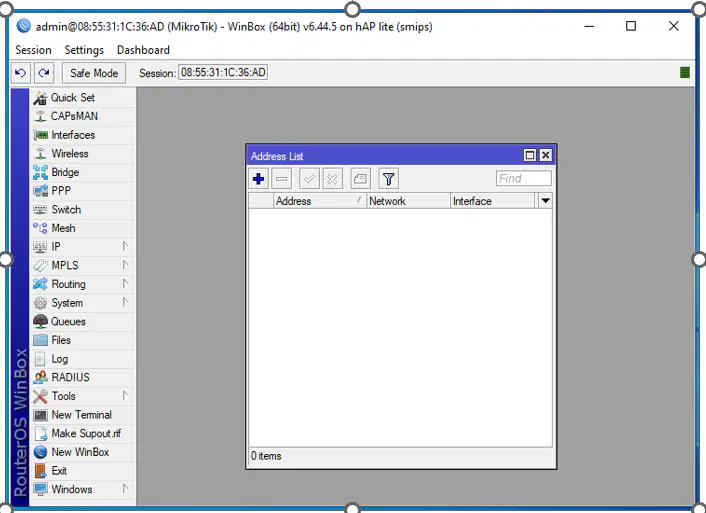706x513 pixels.
Task: Open the Session menu
Action: click(33, 50)
